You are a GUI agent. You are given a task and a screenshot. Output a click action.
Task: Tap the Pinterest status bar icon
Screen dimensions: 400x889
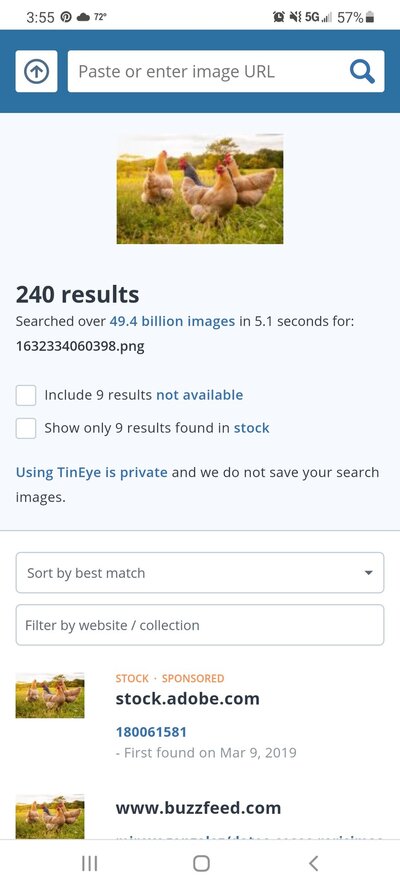pyautogui.click(x=66, y=17)
